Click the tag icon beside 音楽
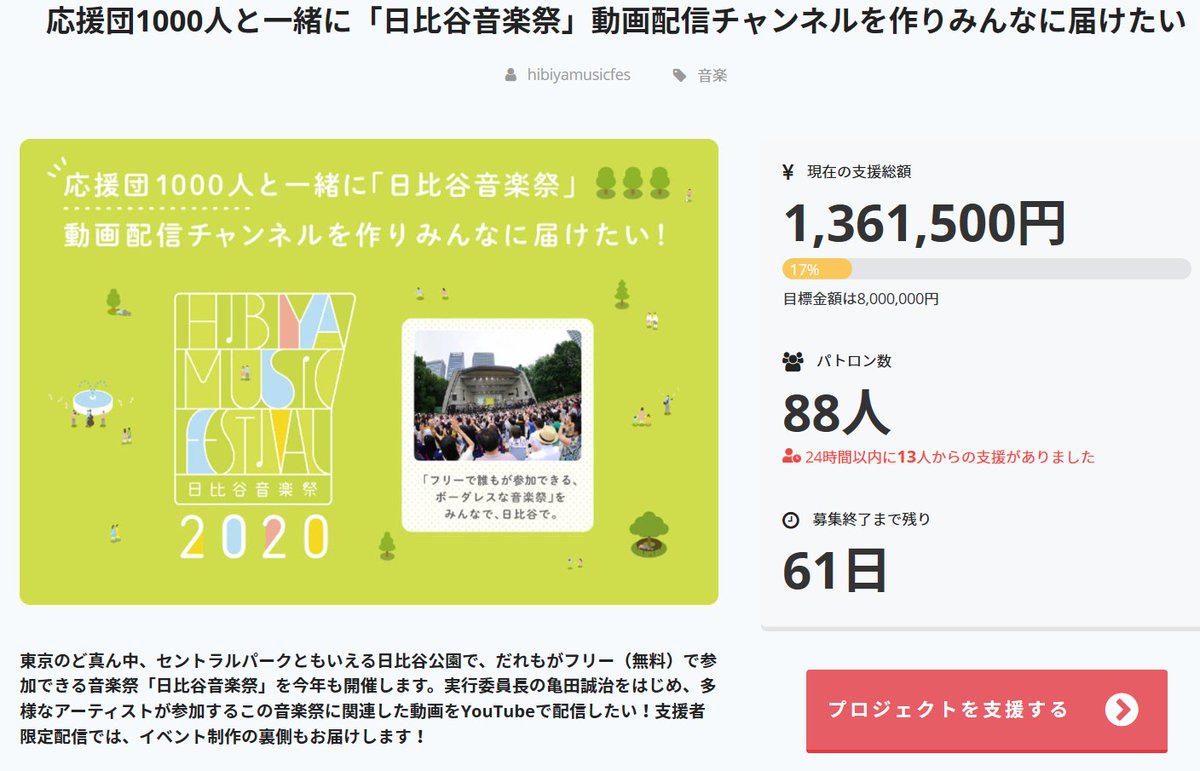The image size is (1200, 771). pos(680,75)
